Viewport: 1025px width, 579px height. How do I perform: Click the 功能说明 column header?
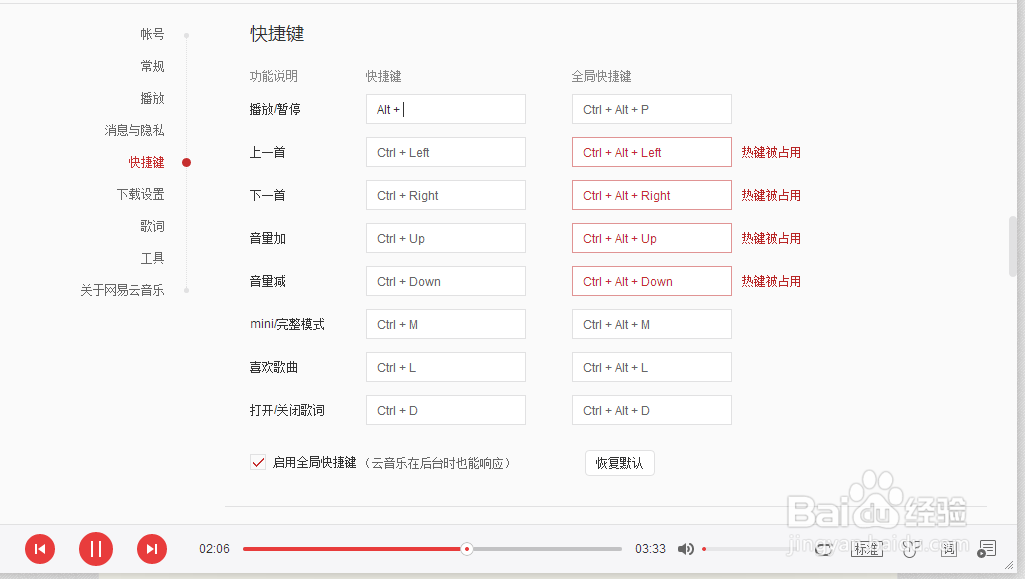click(274, 76)
